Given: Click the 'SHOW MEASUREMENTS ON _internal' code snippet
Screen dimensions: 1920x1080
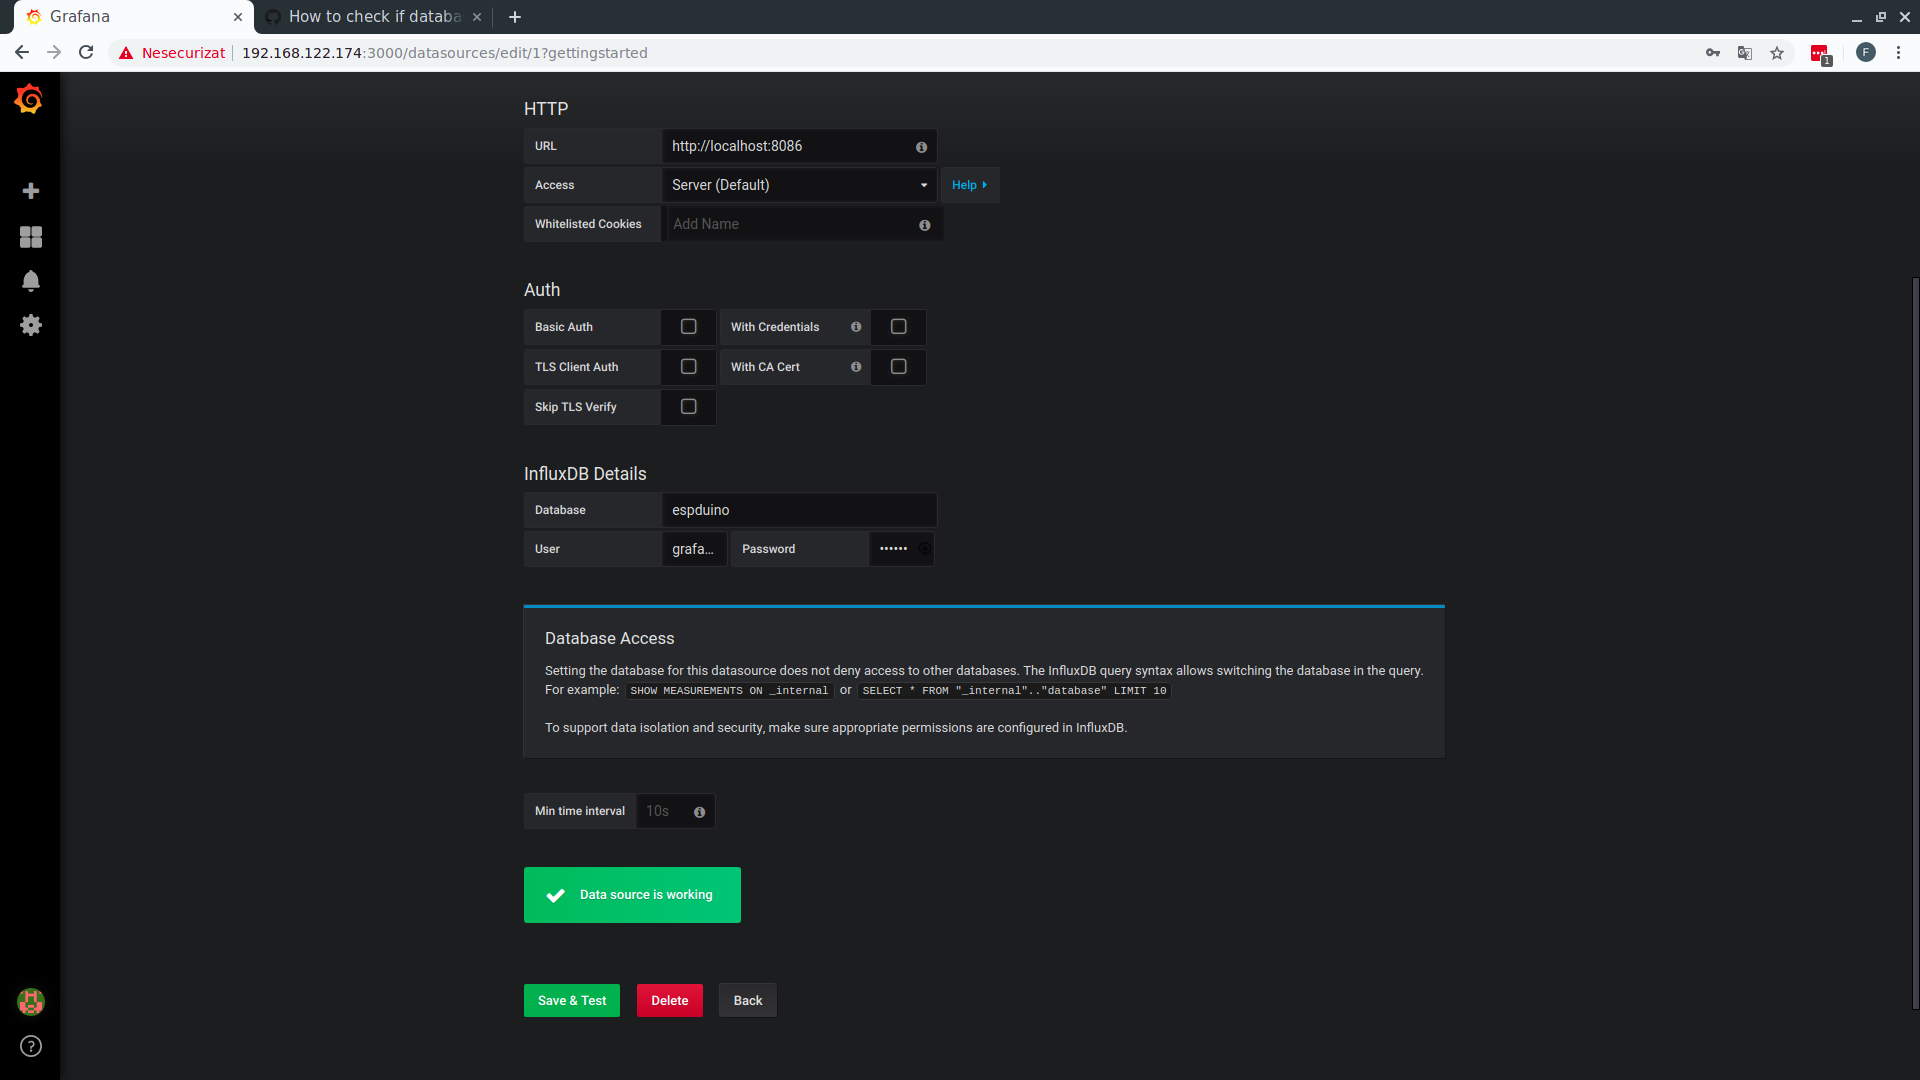Looking at the screenshot, I should click(x=729, y=691).
